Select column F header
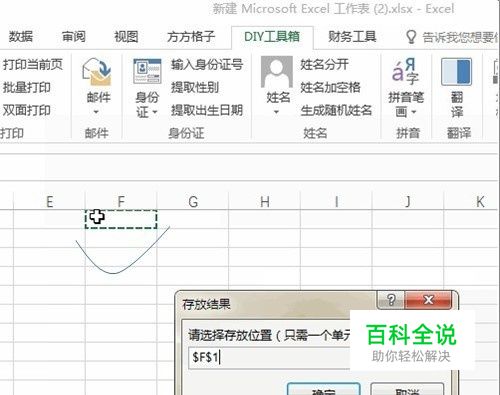 [x=121, y=201]
